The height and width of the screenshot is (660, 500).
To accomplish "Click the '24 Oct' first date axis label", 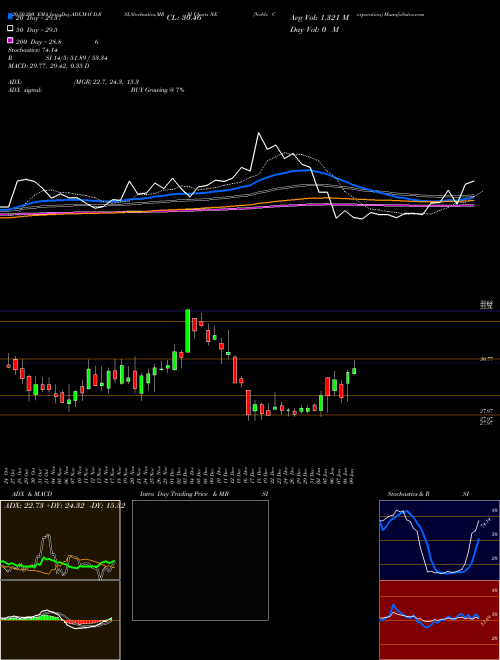I will (8, 476).
